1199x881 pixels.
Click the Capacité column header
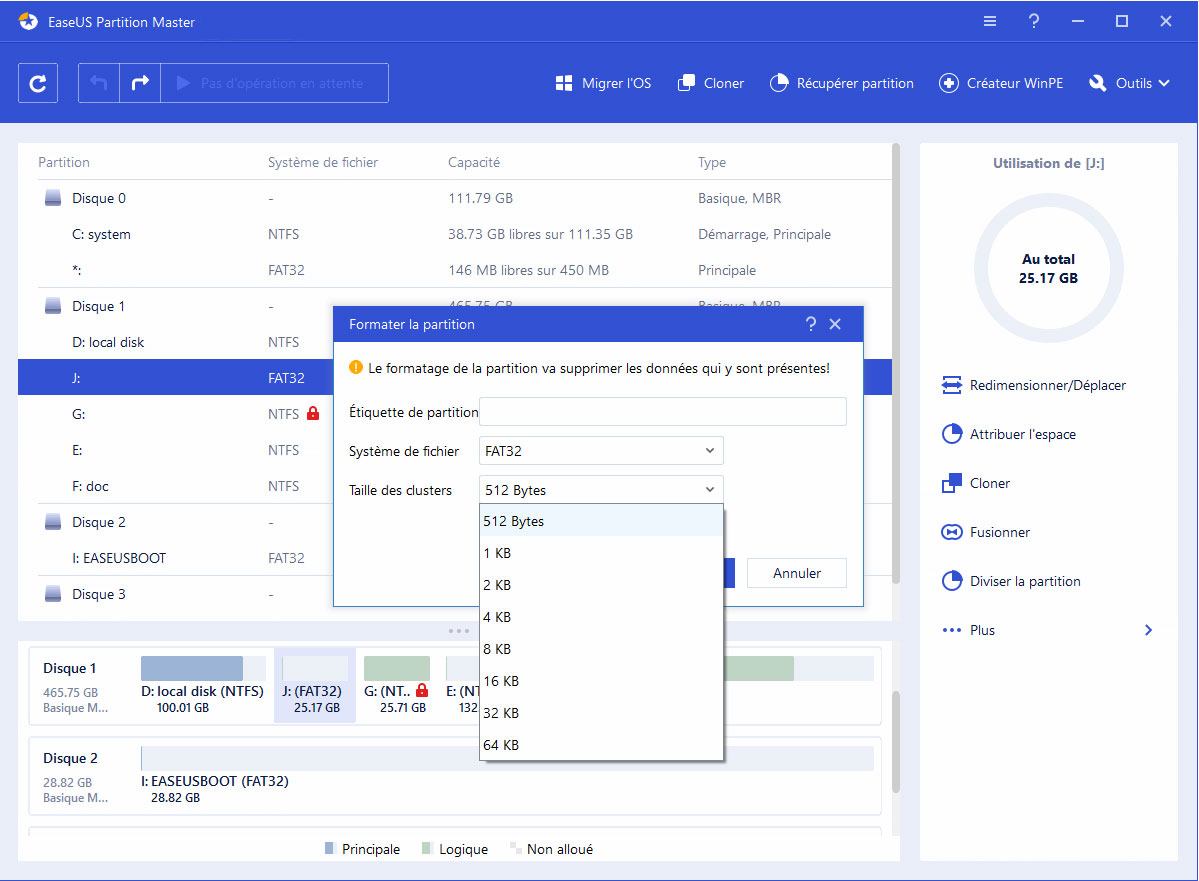coord(473,162)
